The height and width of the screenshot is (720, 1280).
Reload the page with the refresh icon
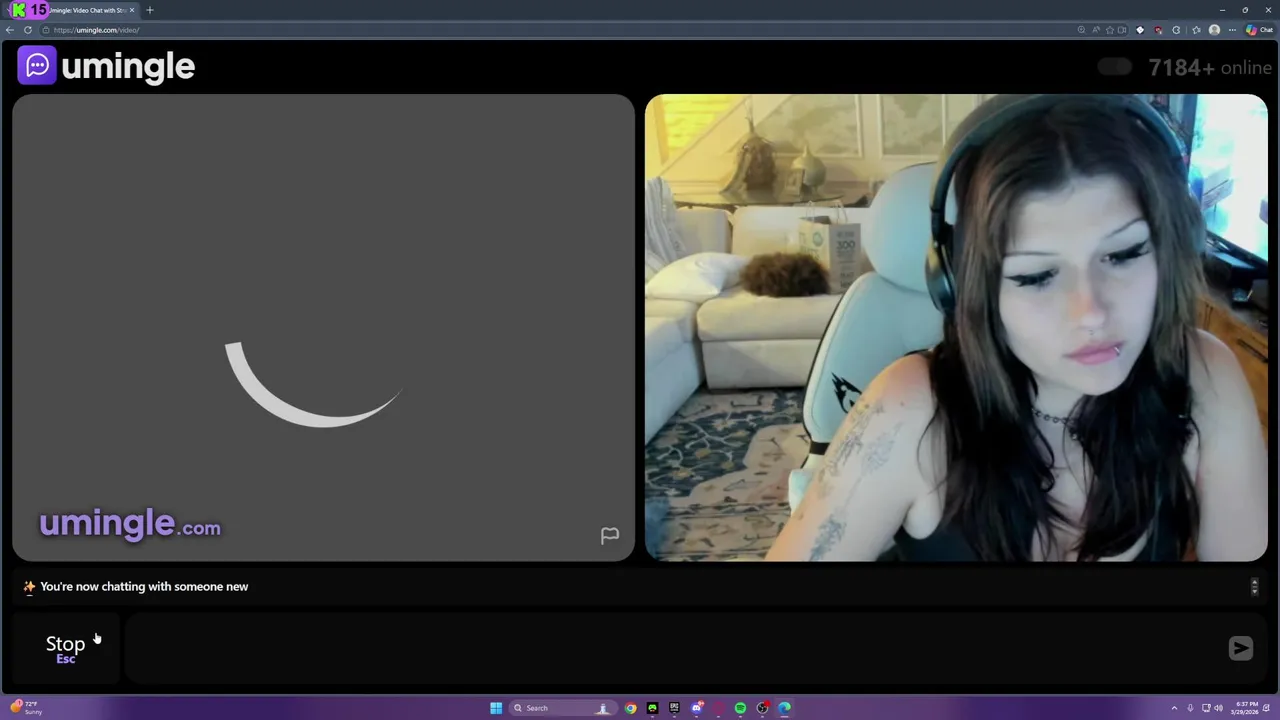[28, 30]
